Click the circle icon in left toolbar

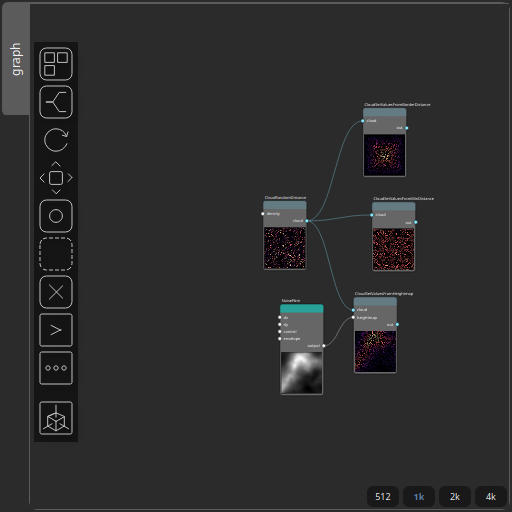pos(56,216)
